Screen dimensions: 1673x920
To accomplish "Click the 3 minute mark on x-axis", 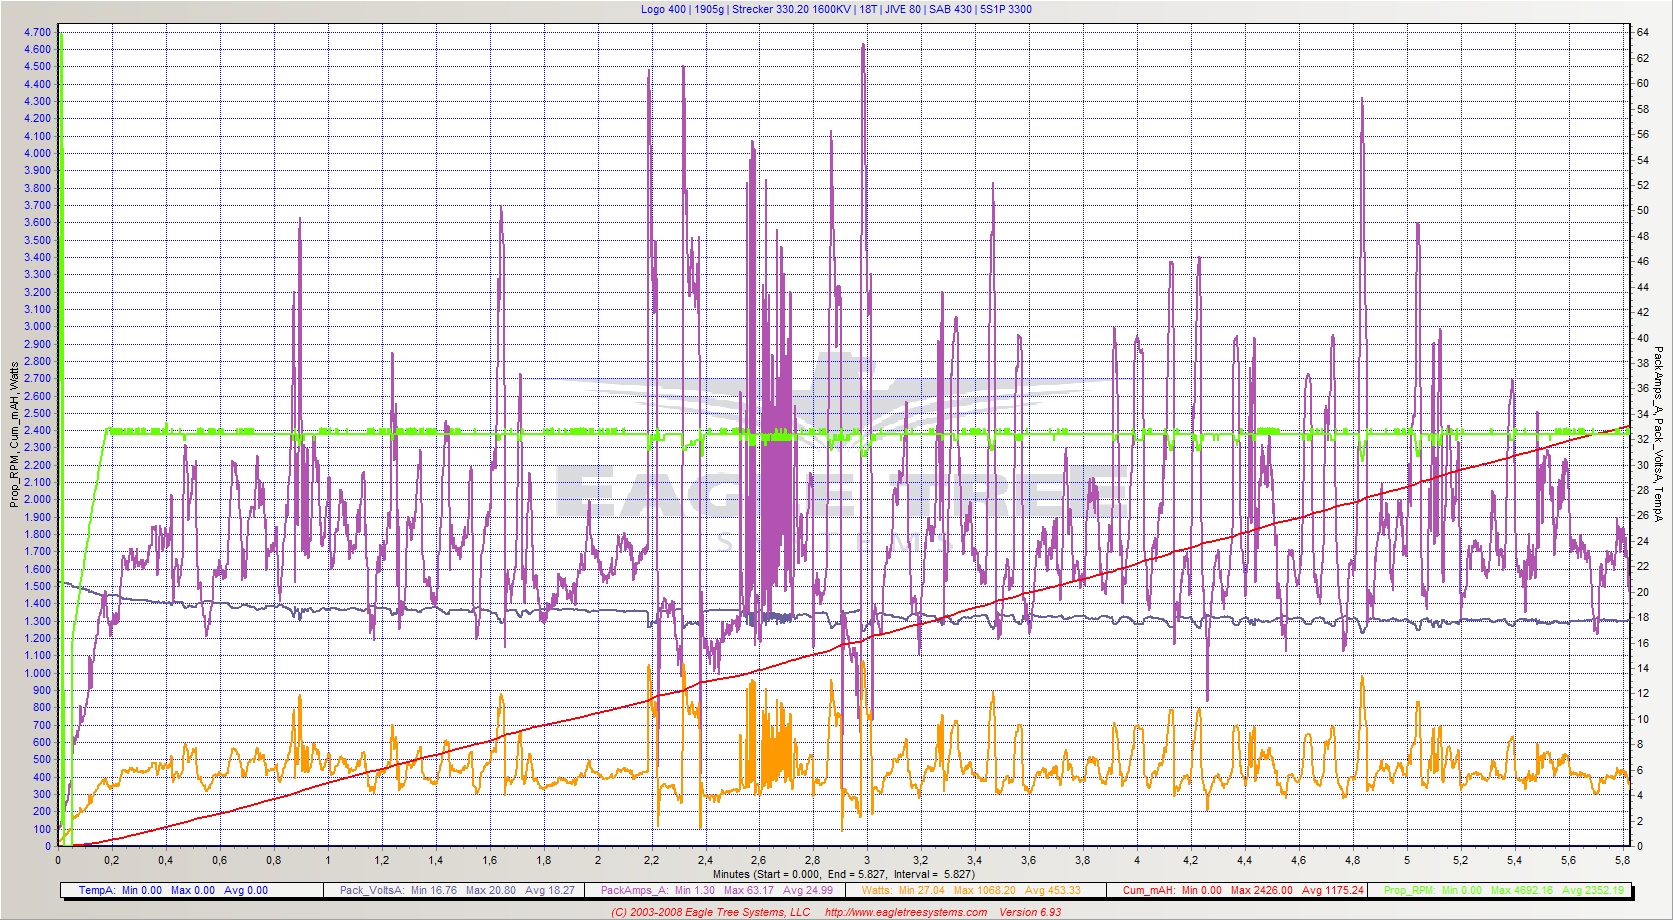I will click(867, 860).
